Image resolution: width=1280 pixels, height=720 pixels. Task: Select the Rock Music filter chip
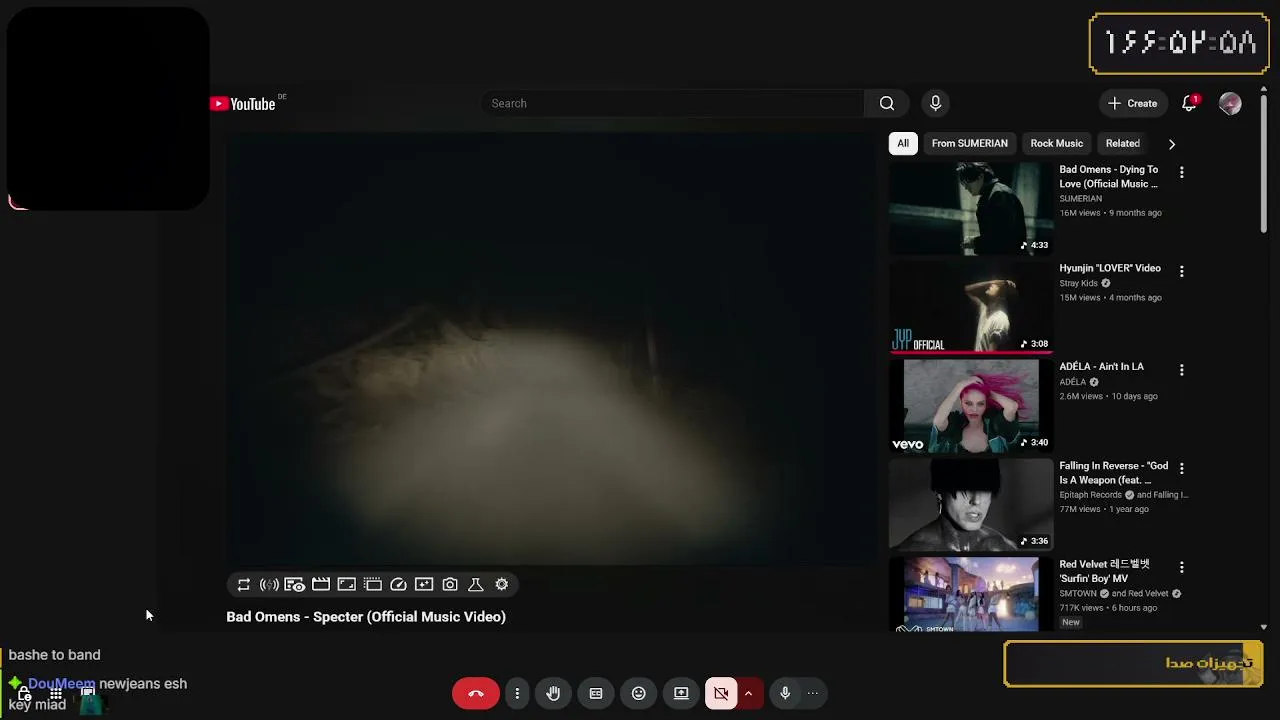click(x=1057, y=143)
